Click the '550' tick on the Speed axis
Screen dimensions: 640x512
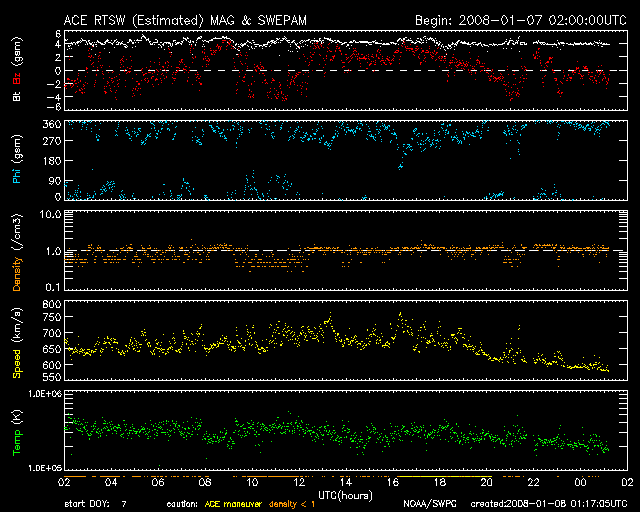(x=52, y=377)
